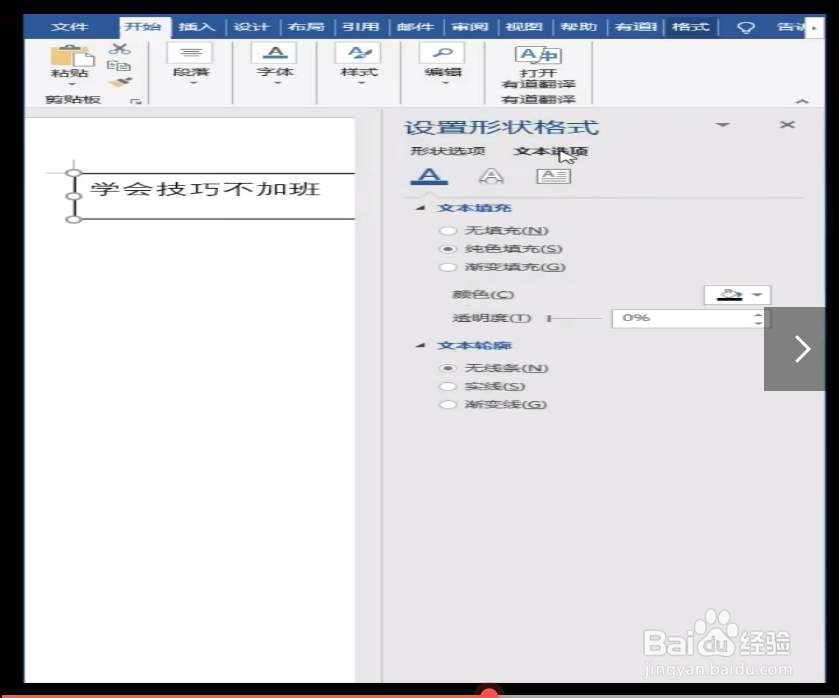Open the Editing (编辑) group icon
Screen dimensions: 839x698
click(x=443, y=53)
